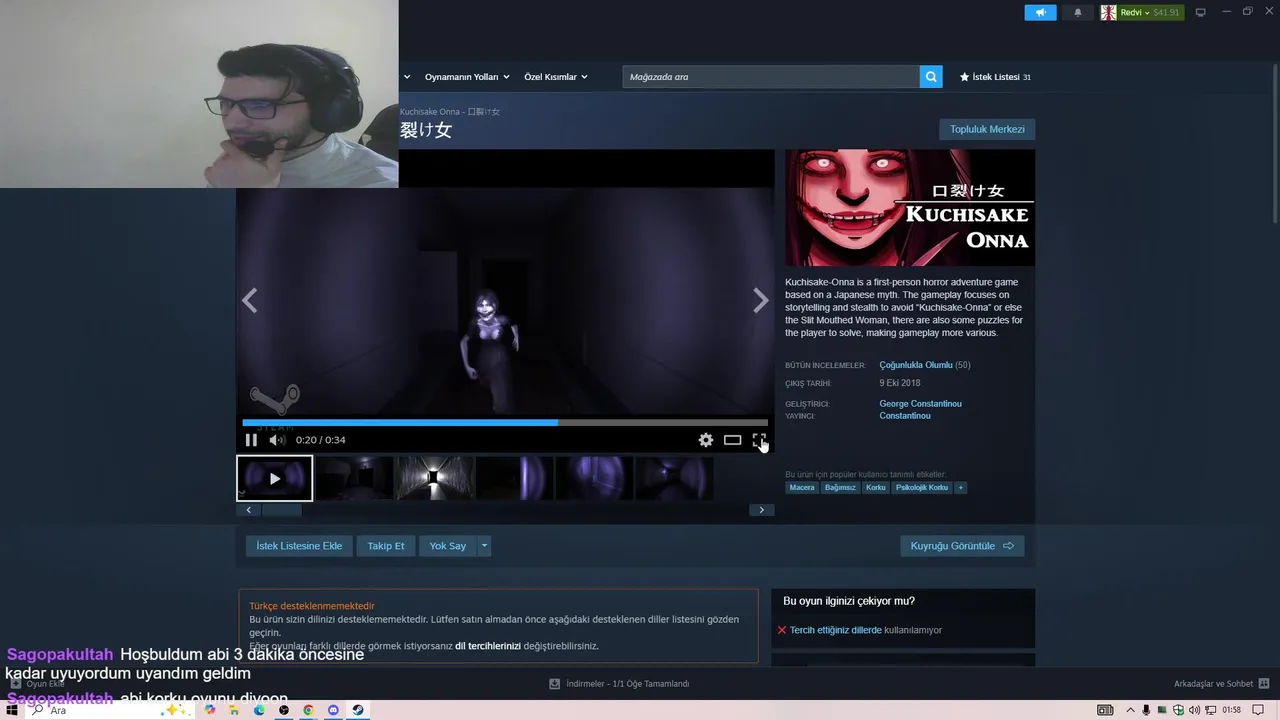Open Topluluk Merkezi
Viewport: 1280px width, 720px height.
coord(987,129)
